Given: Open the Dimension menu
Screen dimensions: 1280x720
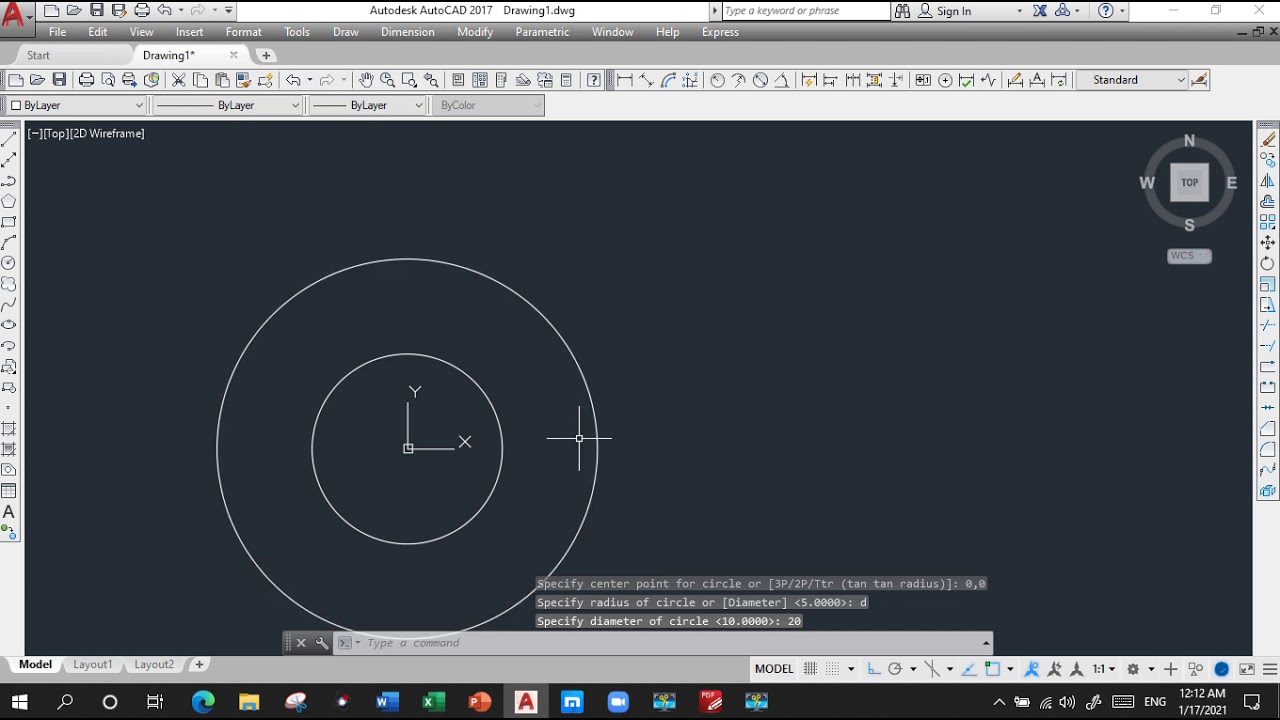Looking at the screenshot, I should [408, 32].
